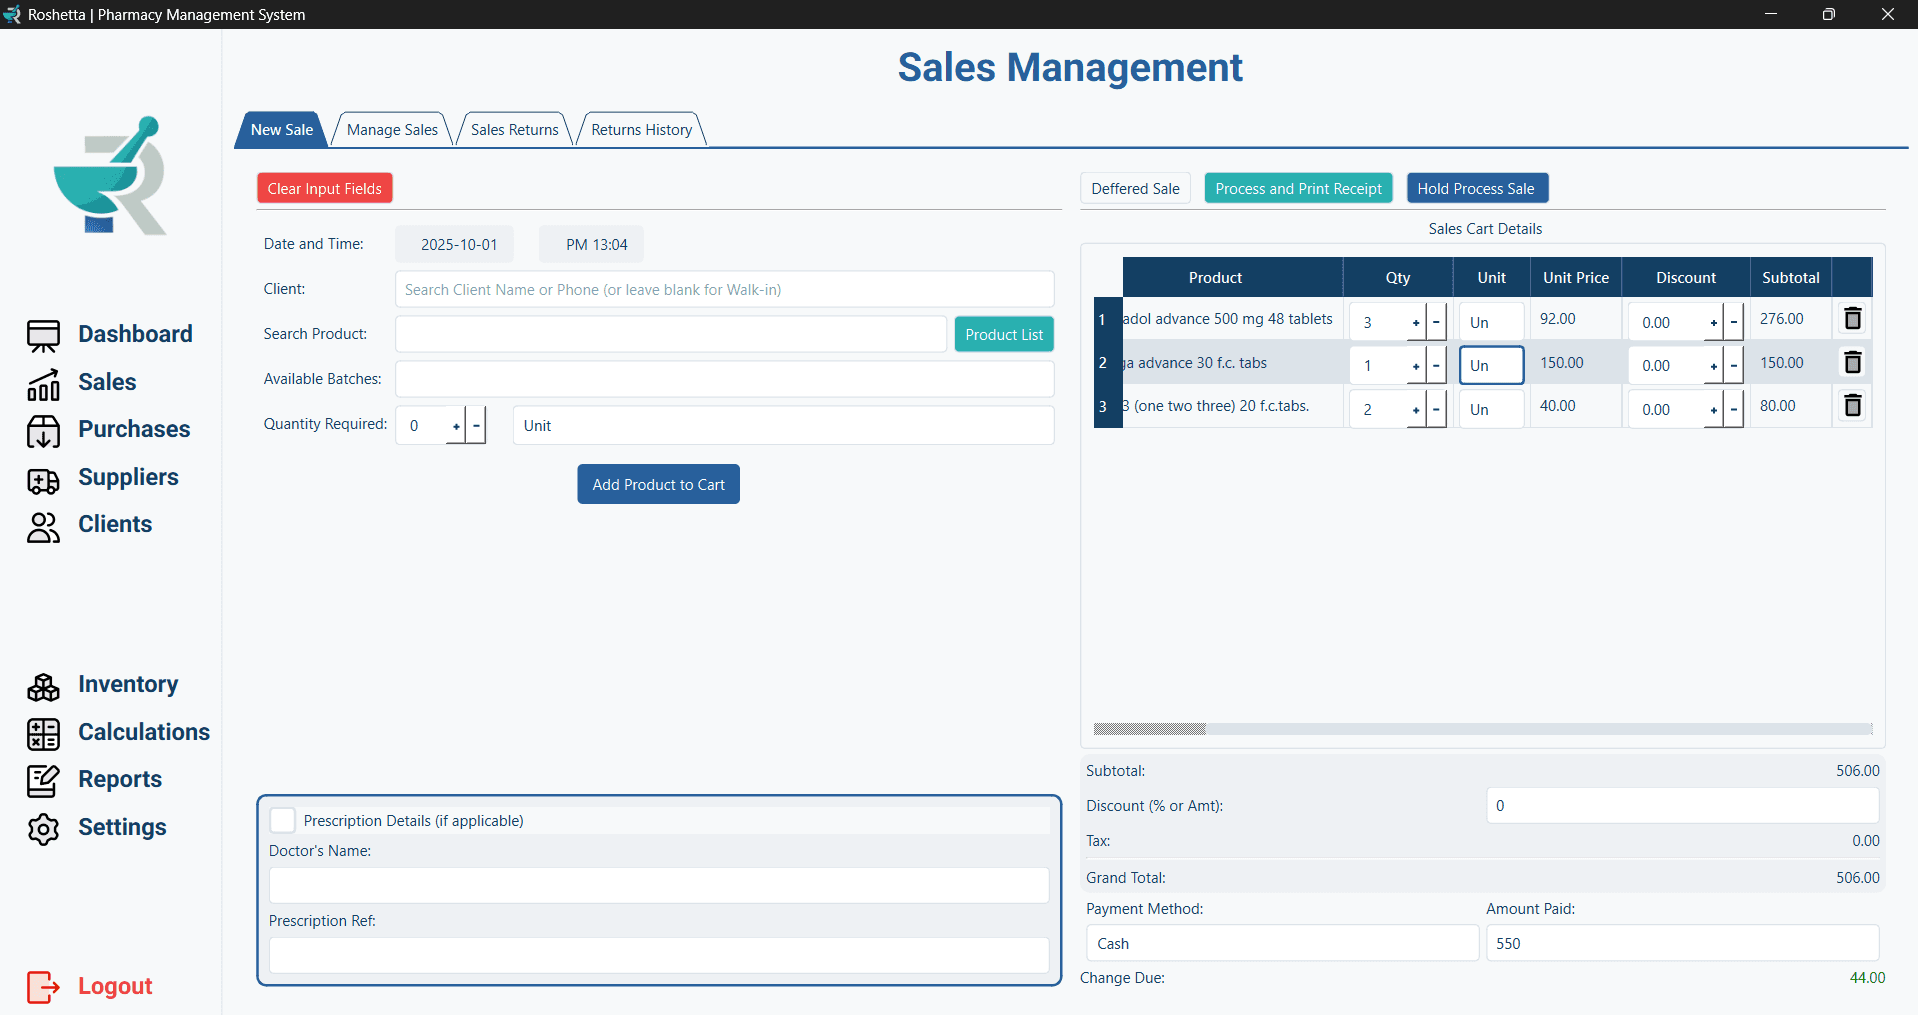The width and height of the screenshot is (1918, 1015).
Task: Delete Panadol advance from the cart
Action: point(1851,318)
